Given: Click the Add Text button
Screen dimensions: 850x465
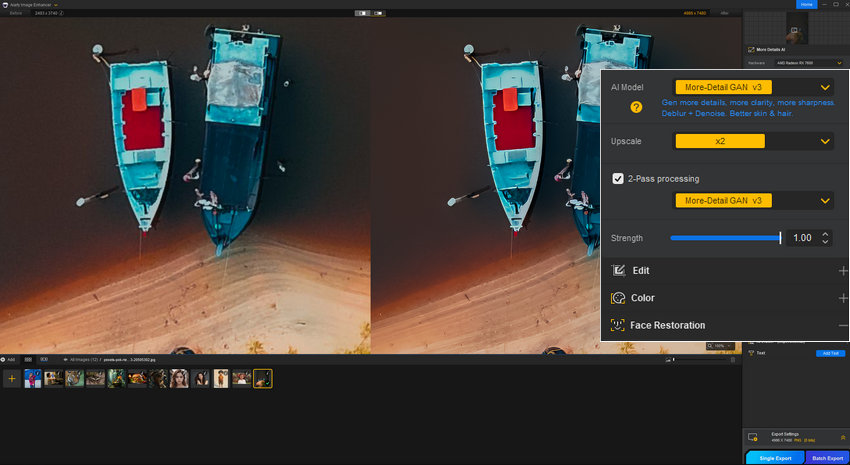Looking at the screenshot, I should click(x=830, y=353).
